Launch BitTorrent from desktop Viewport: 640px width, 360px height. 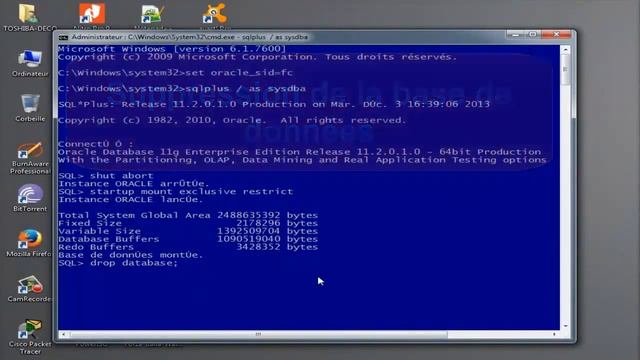click(x=30, y=198)
